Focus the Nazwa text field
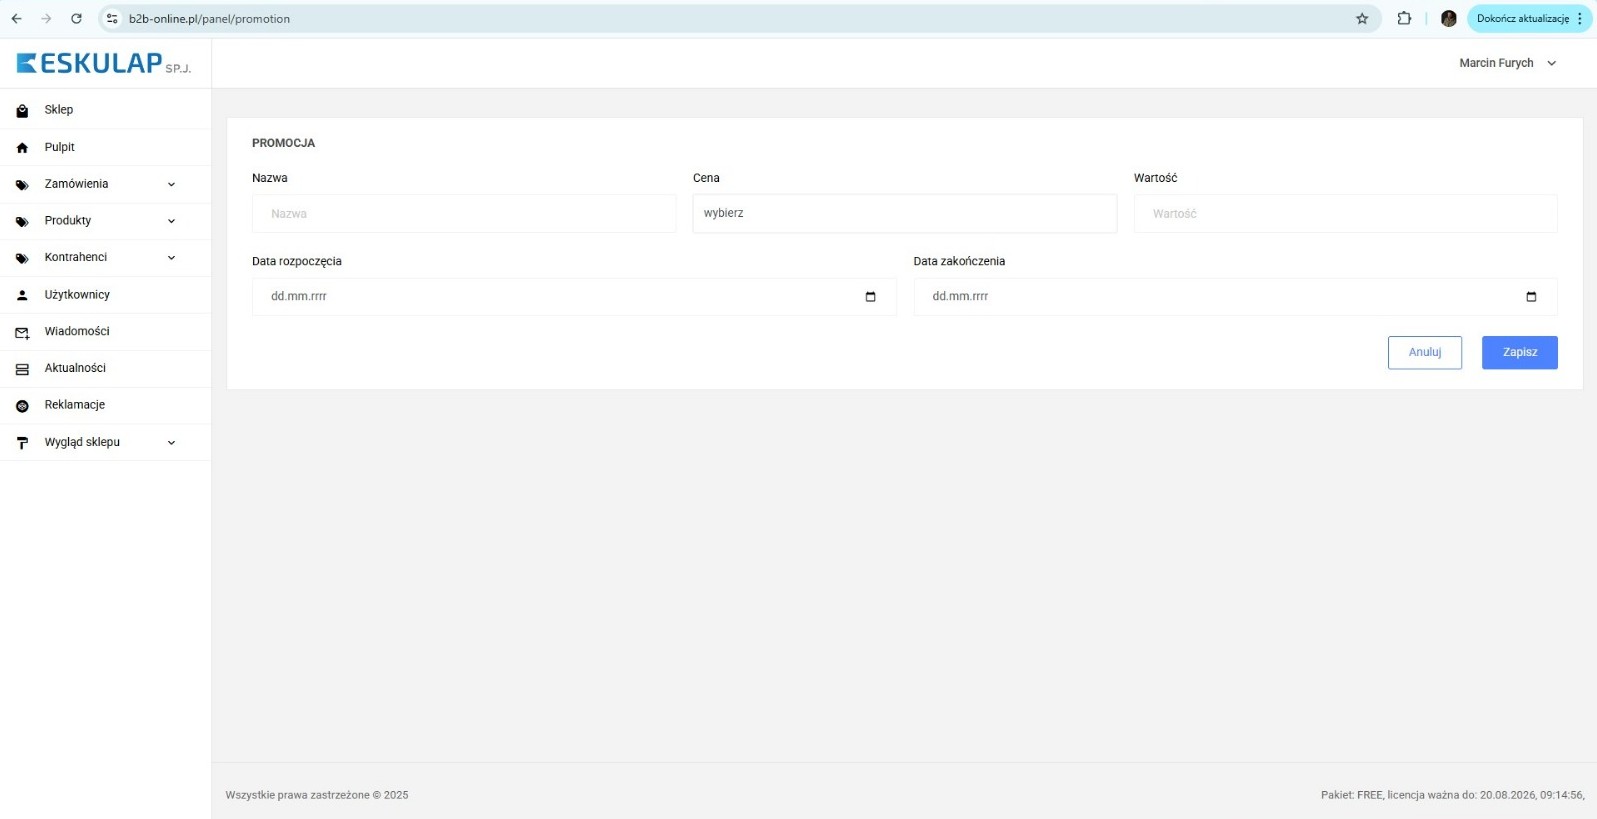This screenshot has width=1597, height=819. coord(464,214)
